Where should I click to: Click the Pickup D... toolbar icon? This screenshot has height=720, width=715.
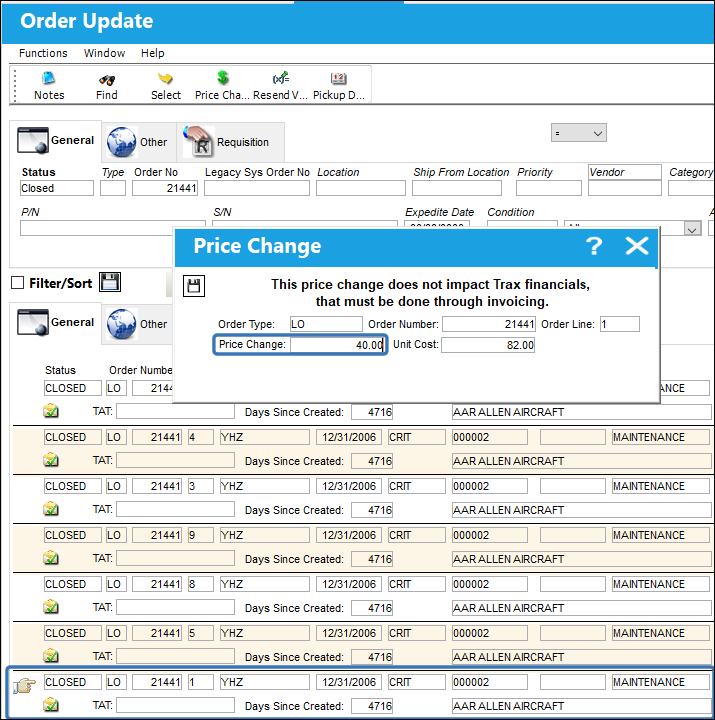click(338, 79)
